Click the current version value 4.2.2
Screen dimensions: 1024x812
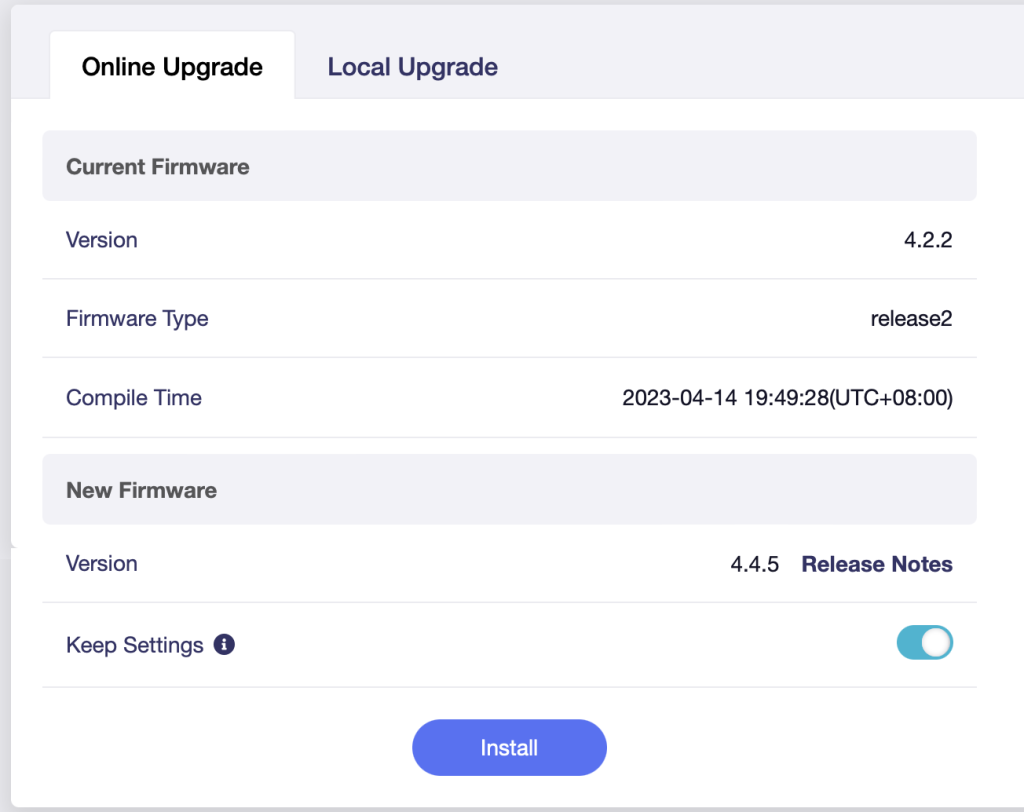pos(927,240)
